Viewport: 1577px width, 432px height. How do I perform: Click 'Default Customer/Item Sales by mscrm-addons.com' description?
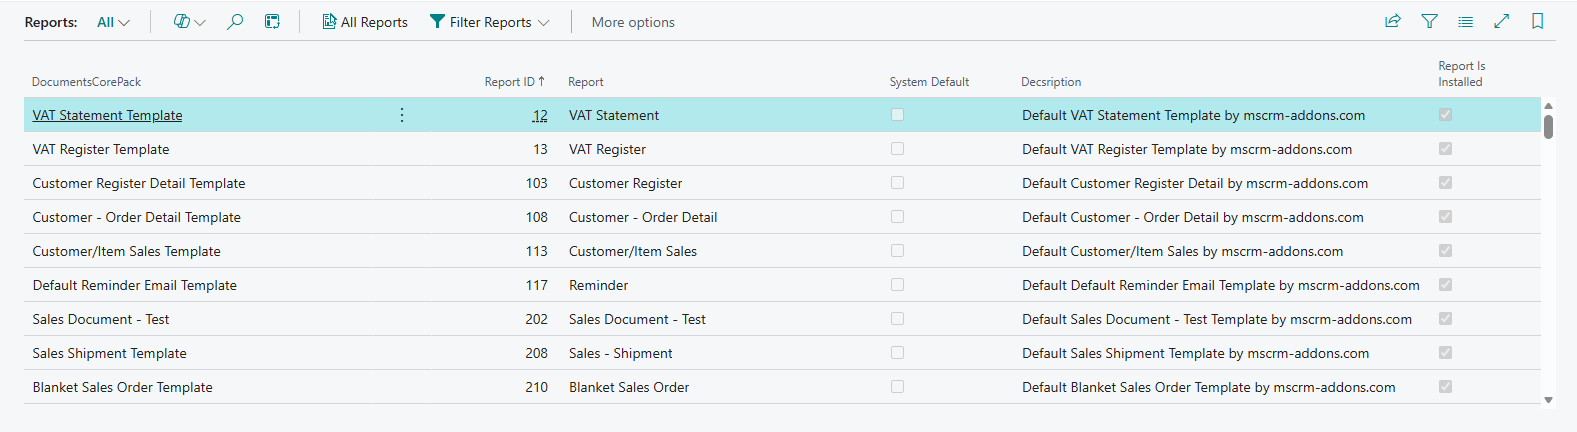coord(1183,251)
